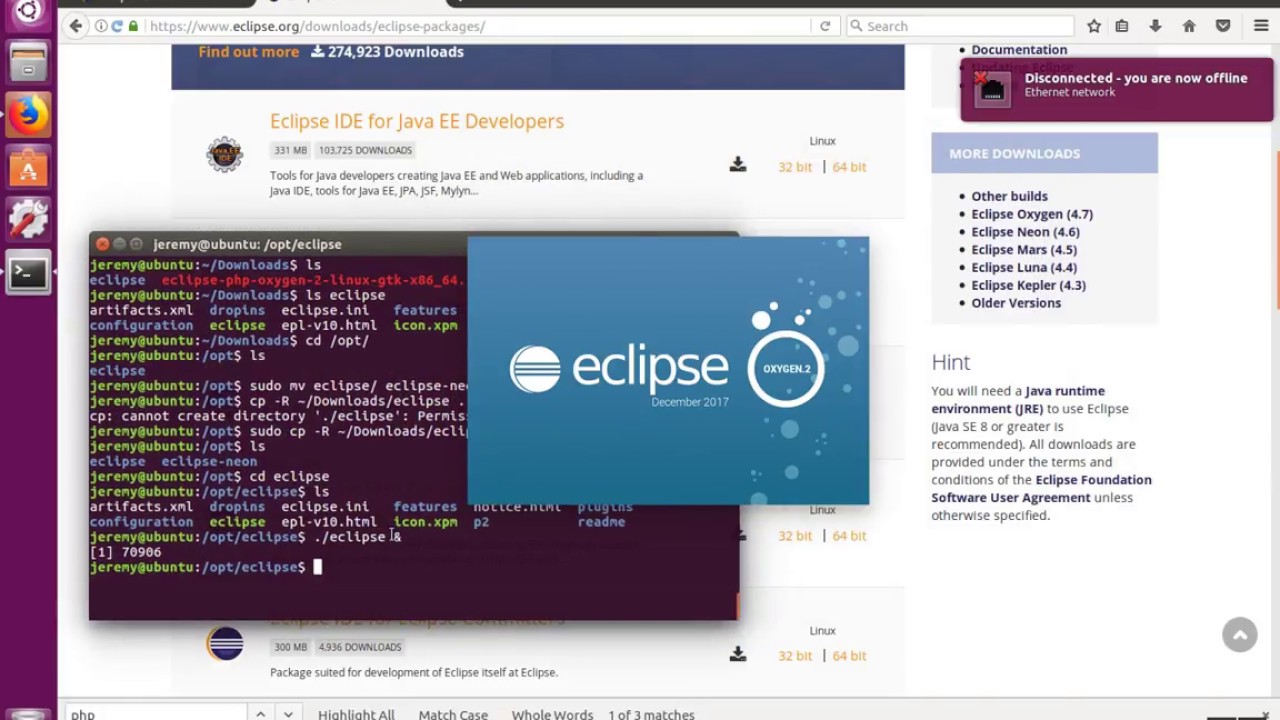The image size is (1280, 720).
Task: Open the Find out more link
Action: pyautogui.click(x=248, y=52)
